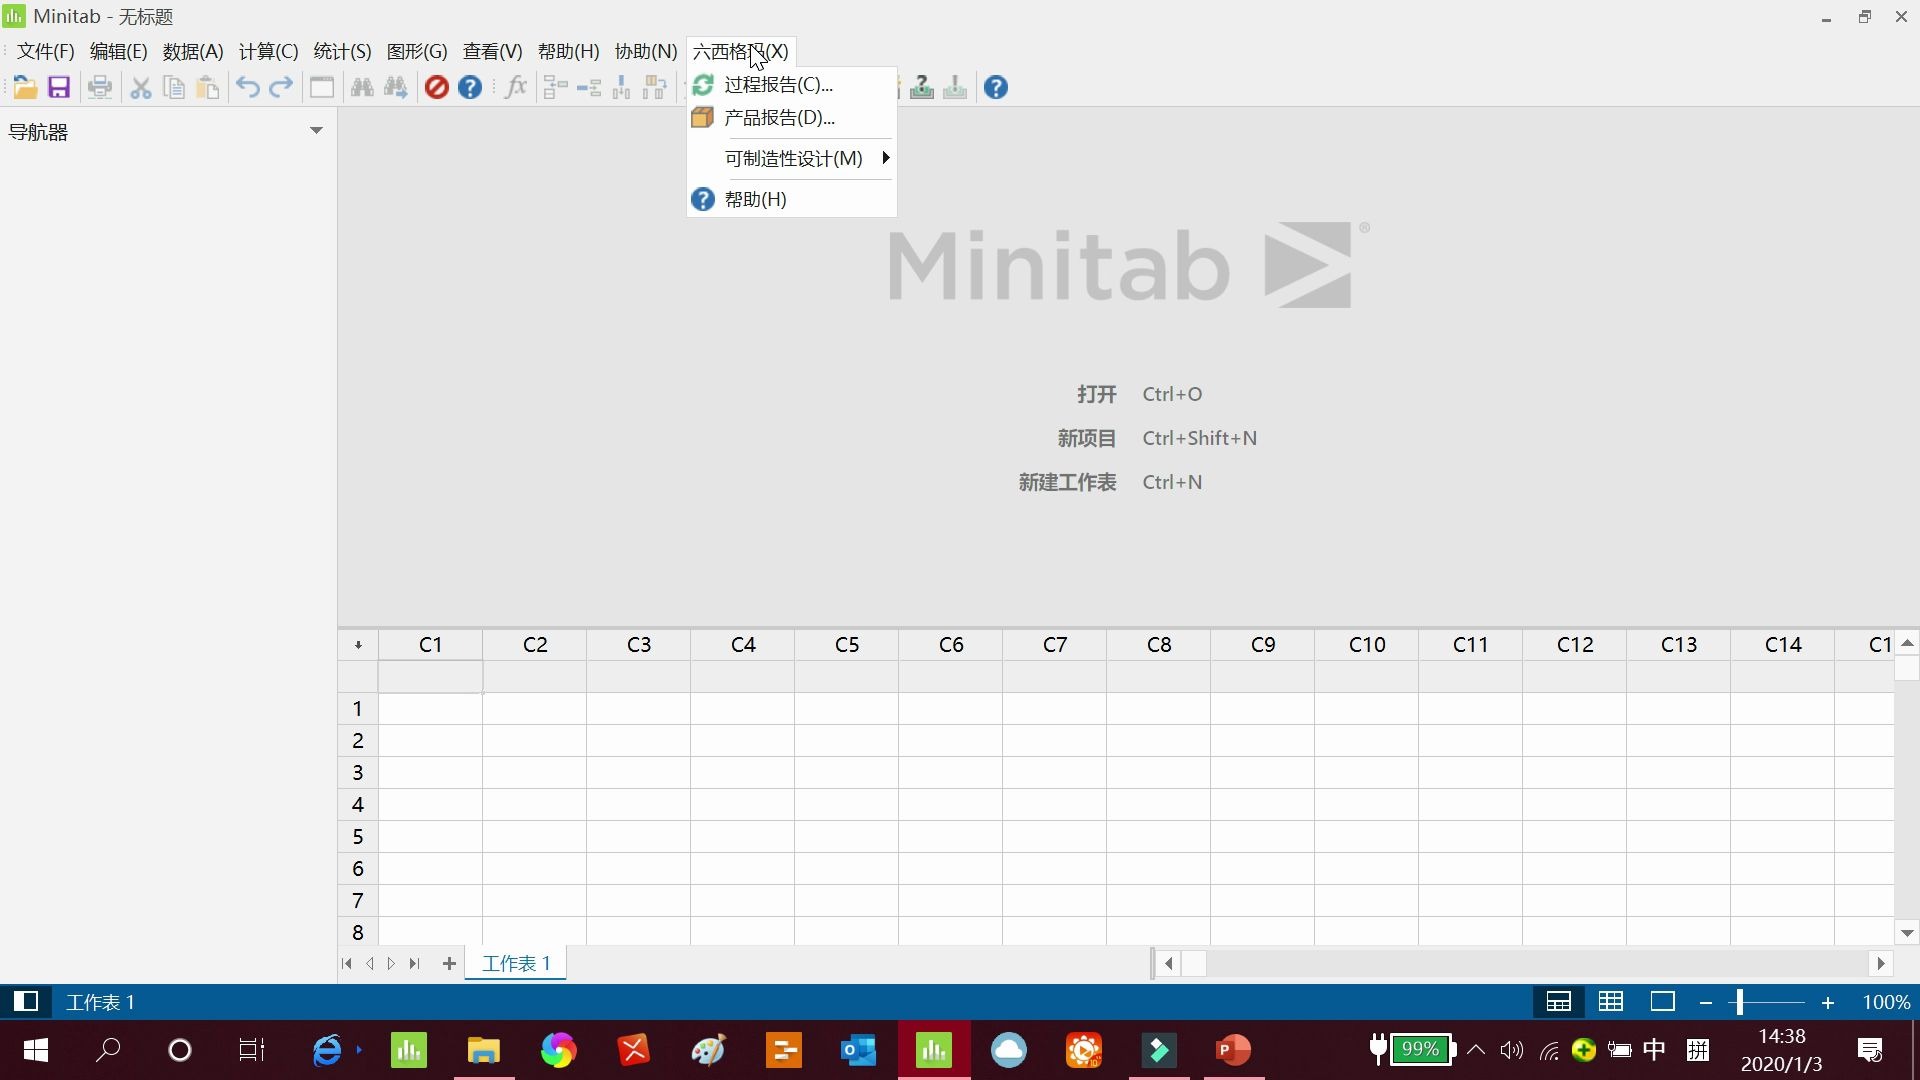Select the insert function fx tool
Viewport: 1920px width, 1080px height.
(514, 87)
